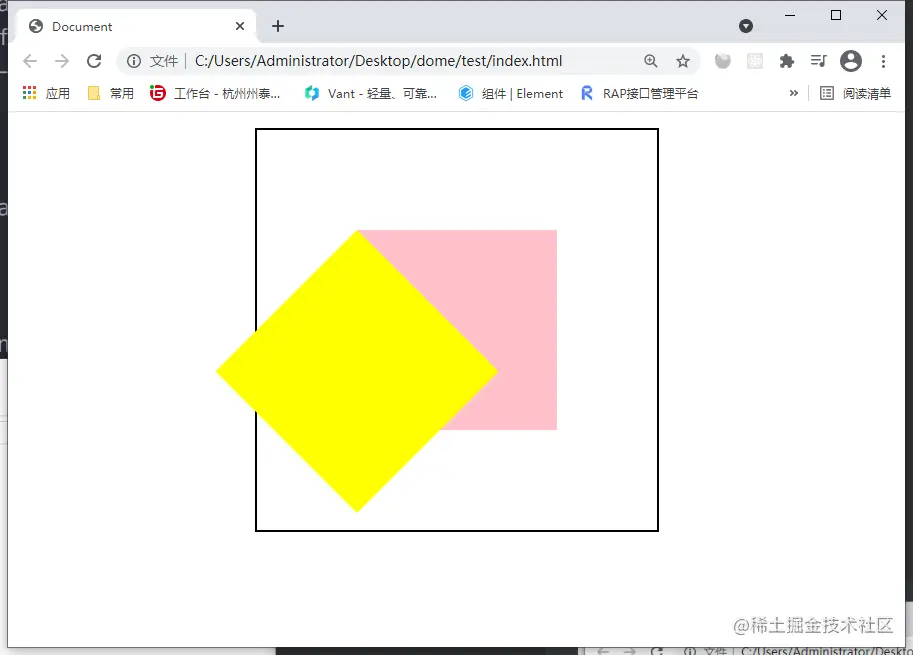The height and width of the screenshot is (655, 913).
Task: Click the zoom magnifier in the address bar
Action: click(x=651, y=61)
